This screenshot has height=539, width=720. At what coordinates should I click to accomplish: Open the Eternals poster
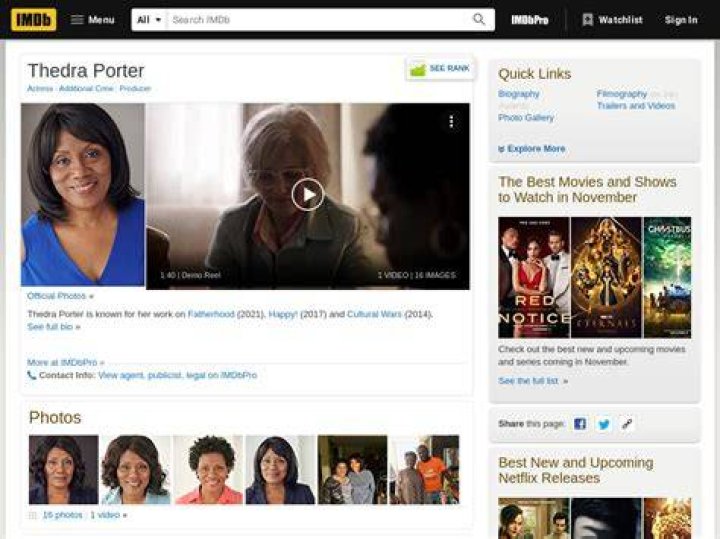coord(606,278)
